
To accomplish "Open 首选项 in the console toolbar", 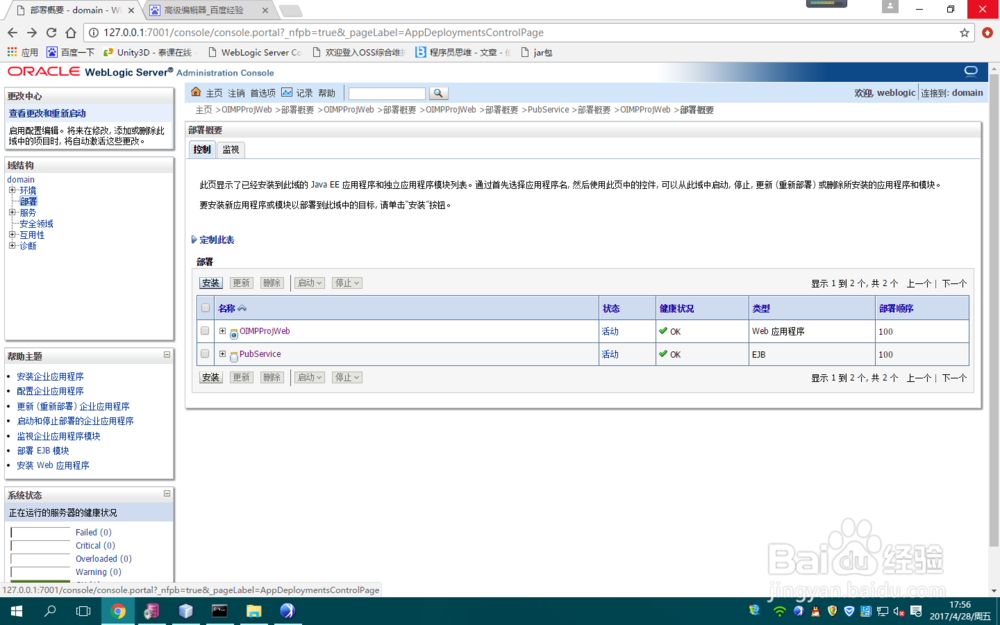I will (263, 93).
